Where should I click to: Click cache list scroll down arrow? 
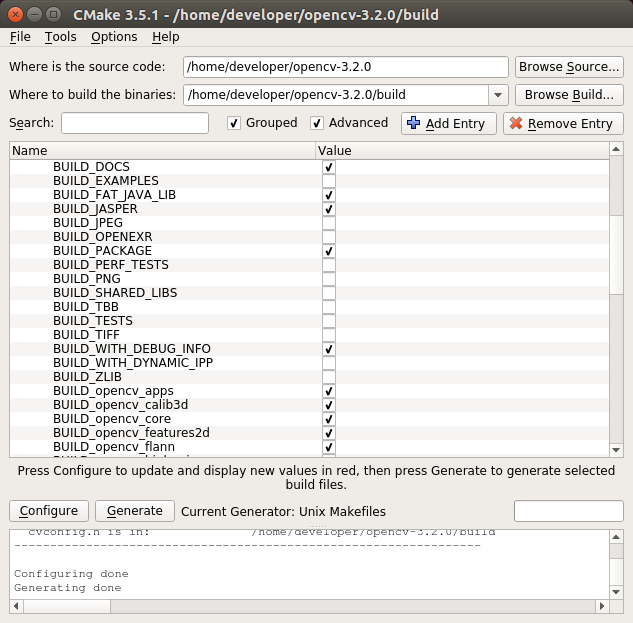point(616,450)
